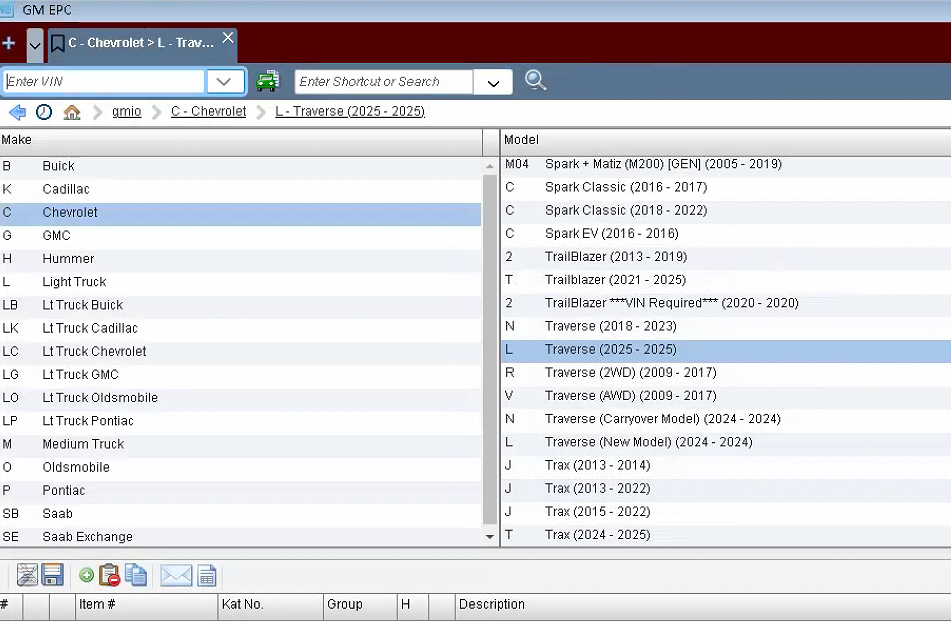Image resolution: width=951 pixels, height=621 pixels.
Task: Click the magnifying glass search icon
Action: tap(536, 80)
